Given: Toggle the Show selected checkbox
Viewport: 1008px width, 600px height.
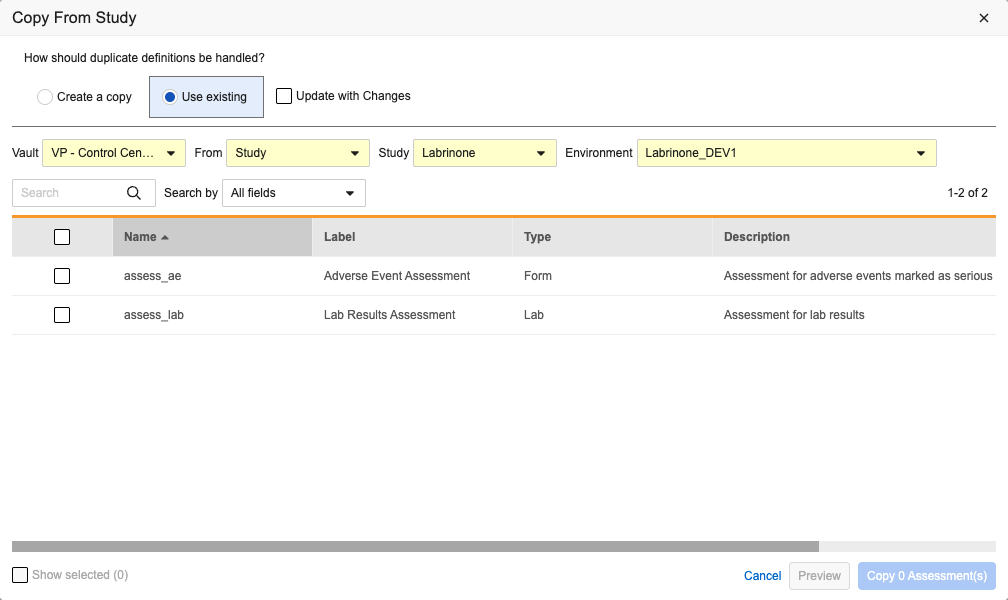Looking at the screenshot, I should point(20,575).
